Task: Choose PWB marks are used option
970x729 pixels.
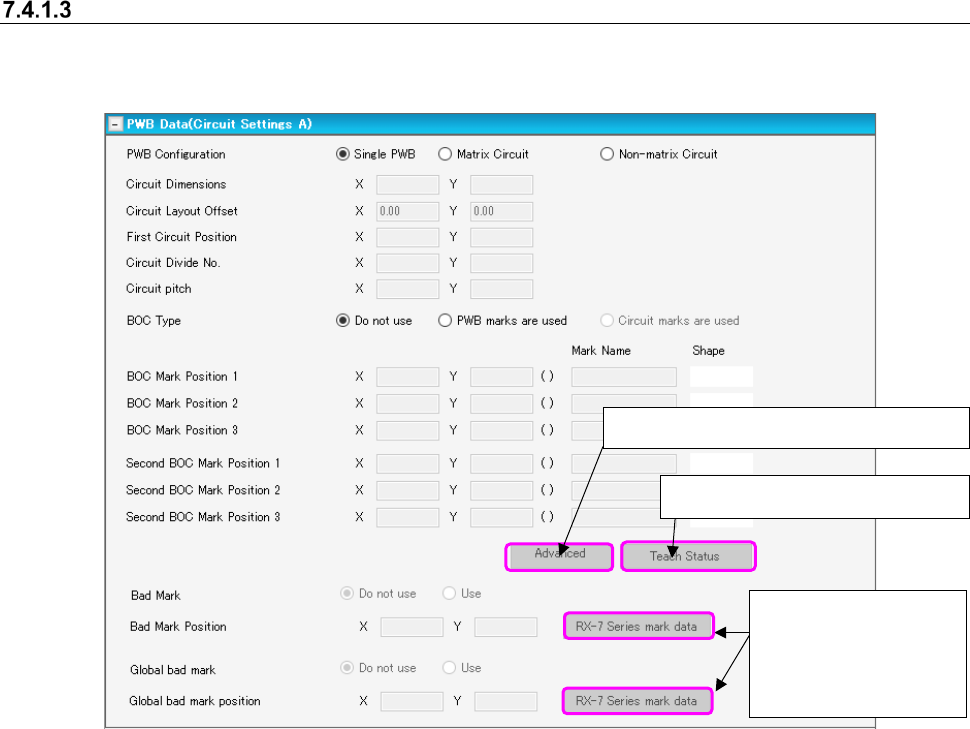Action: click(445, 321)
